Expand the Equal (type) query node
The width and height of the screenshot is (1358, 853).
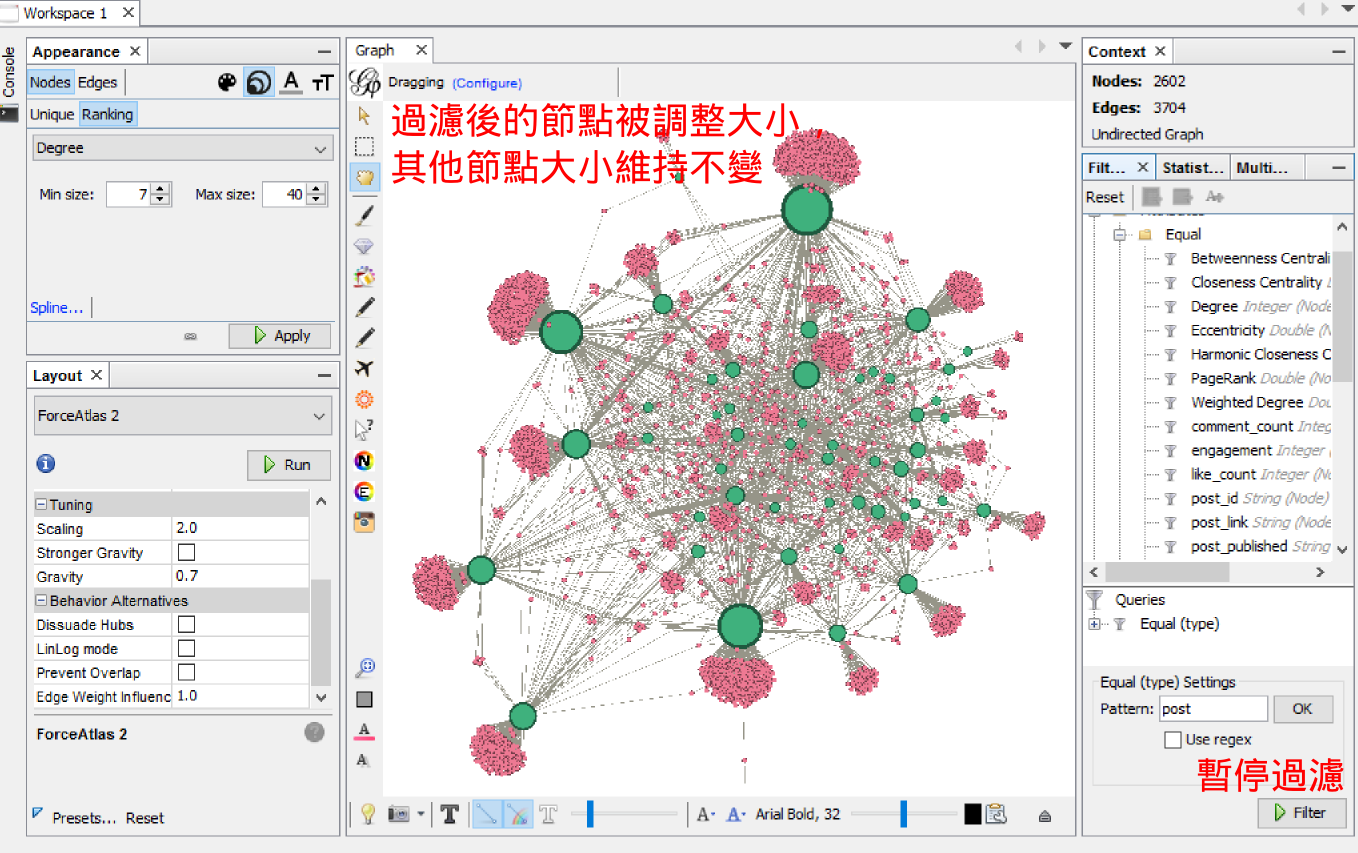tap(1095, 624)
